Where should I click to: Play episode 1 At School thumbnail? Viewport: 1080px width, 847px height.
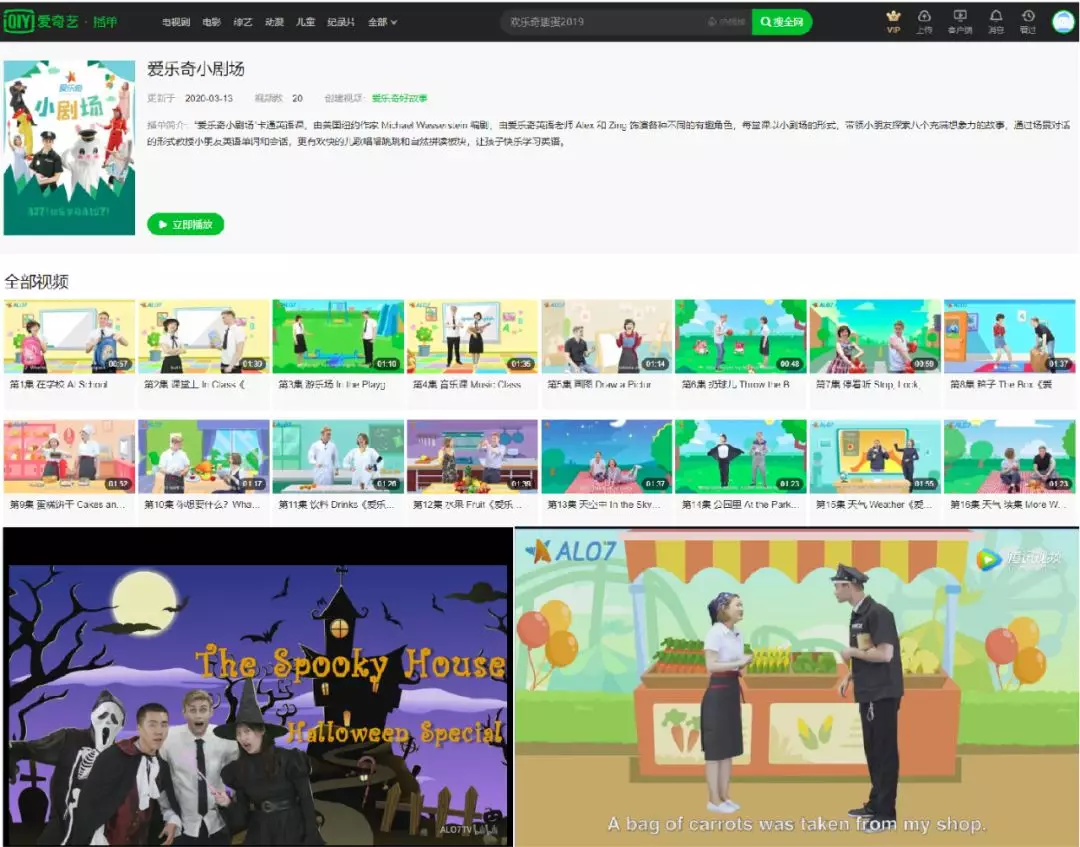coord(69,337)
